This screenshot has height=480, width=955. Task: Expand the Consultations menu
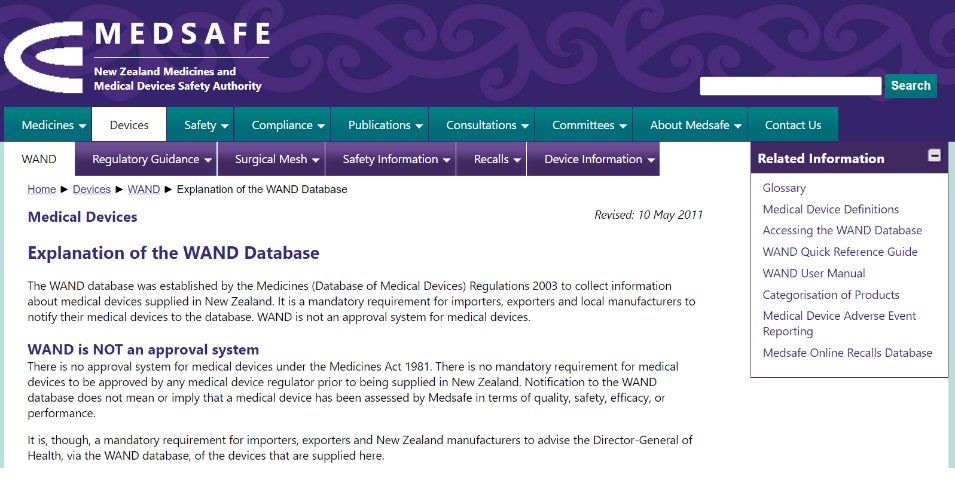(487, 125)
